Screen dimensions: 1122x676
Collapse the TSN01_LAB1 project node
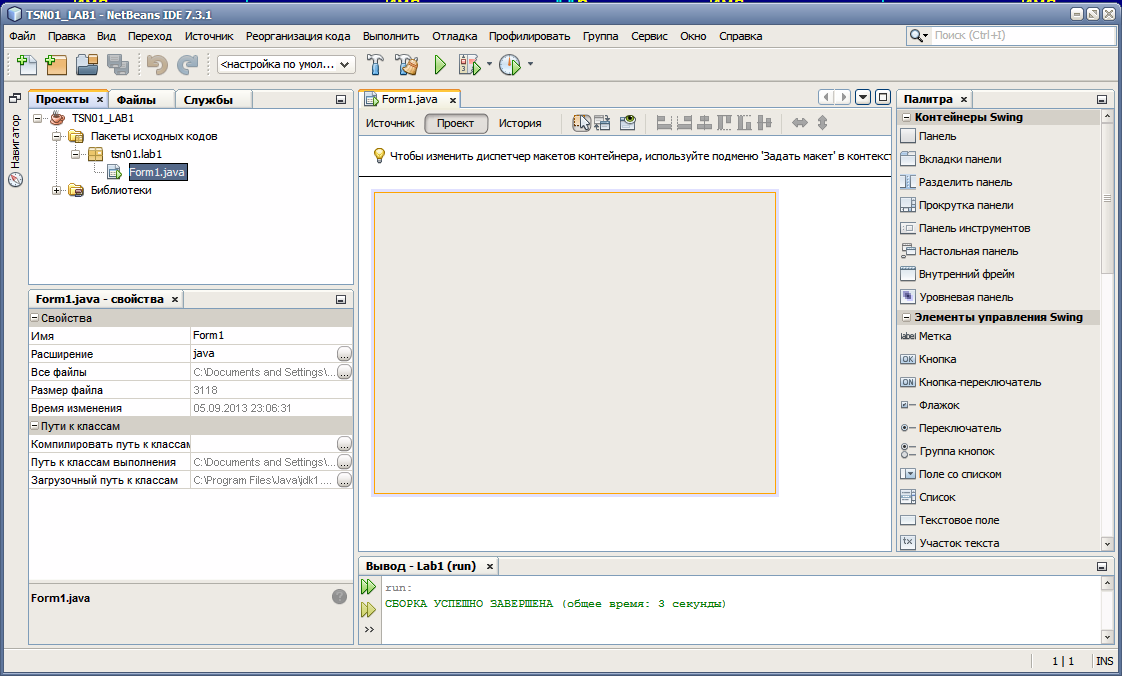(x=39, y=118)
